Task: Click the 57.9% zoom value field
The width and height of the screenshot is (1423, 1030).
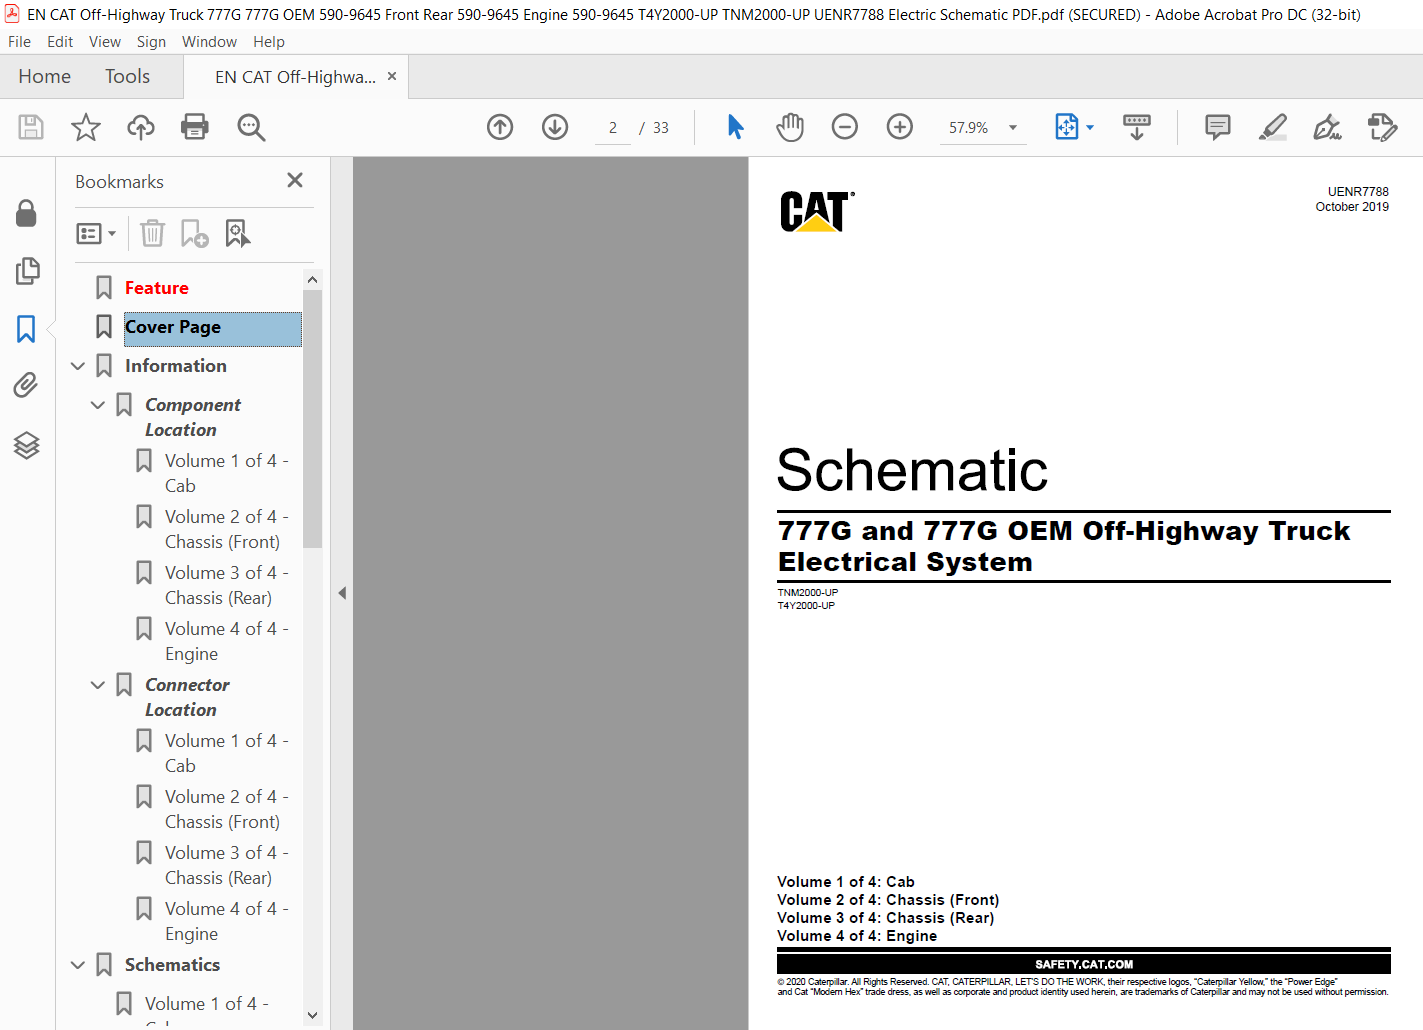Action: click(x=968, y=128)
